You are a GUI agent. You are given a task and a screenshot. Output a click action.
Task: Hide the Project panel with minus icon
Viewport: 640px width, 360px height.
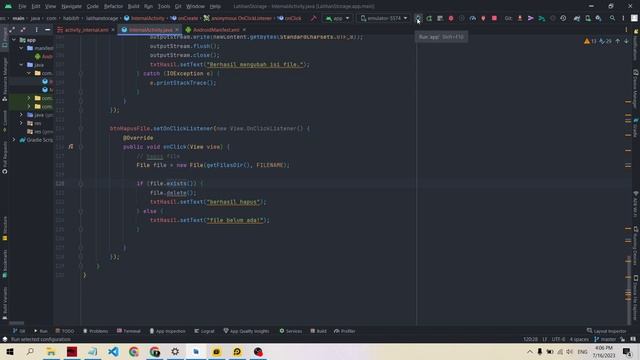click(x=47, y=30)
